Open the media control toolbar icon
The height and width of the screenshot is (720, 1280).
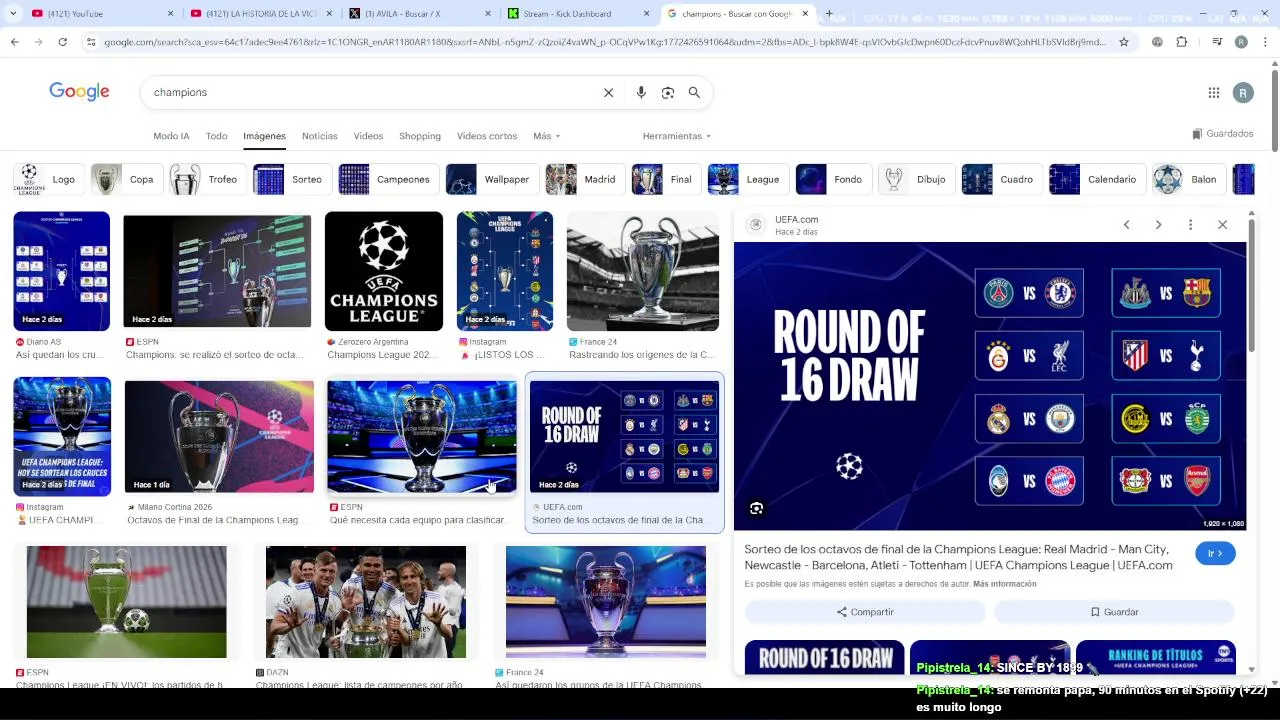pos(1216,42)
